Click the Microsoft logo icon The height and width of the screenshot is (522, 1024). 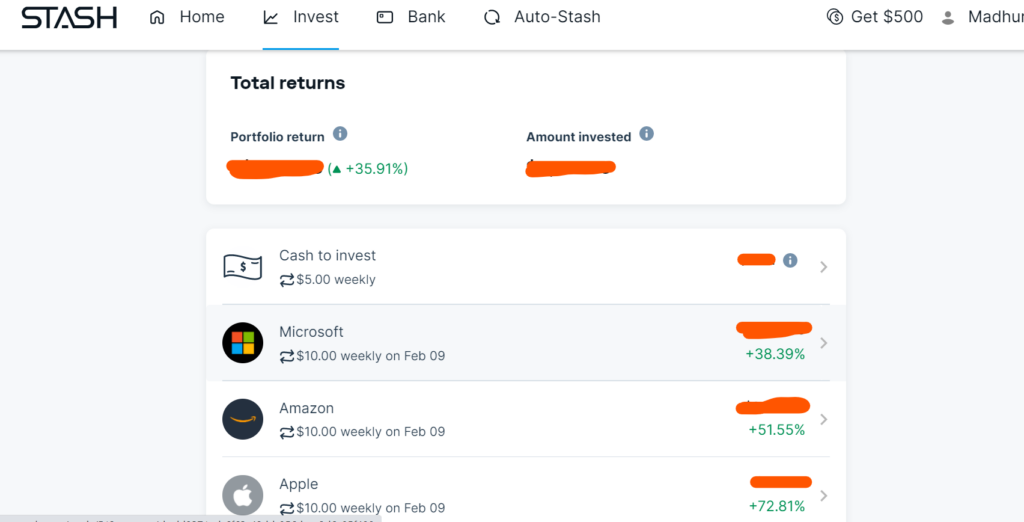pyautogui.click(x=242, y=342)
